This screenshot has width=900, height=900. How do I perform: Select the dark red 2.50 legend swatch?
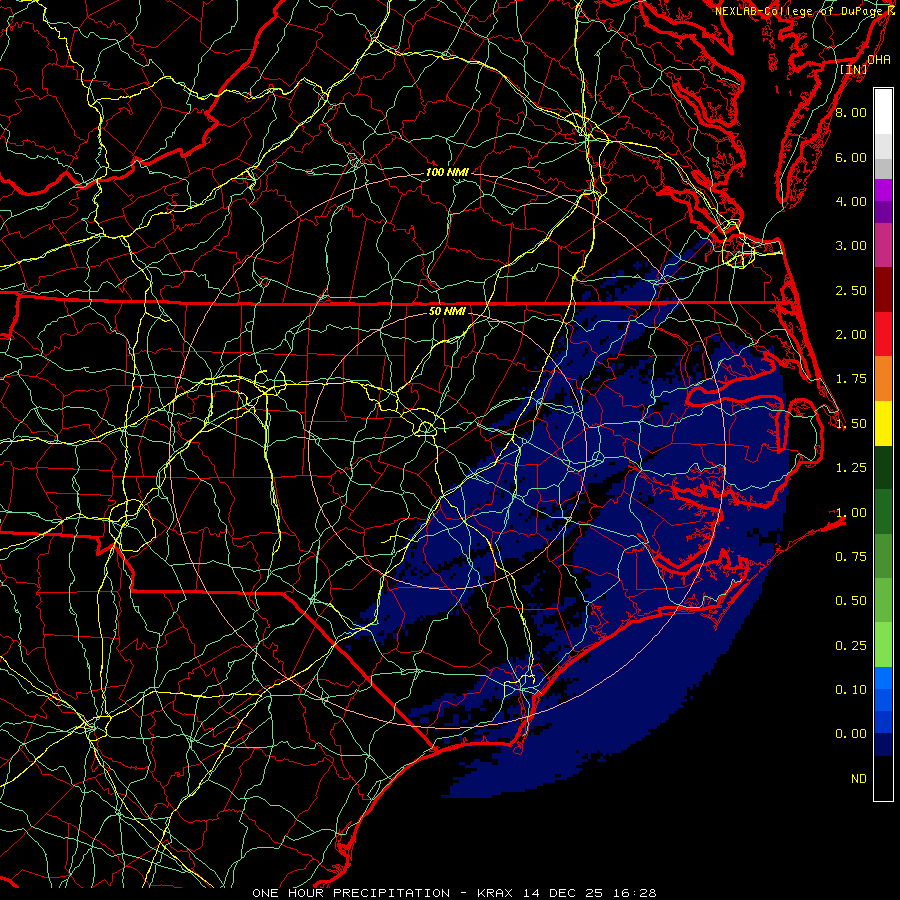tap(883, 290)
